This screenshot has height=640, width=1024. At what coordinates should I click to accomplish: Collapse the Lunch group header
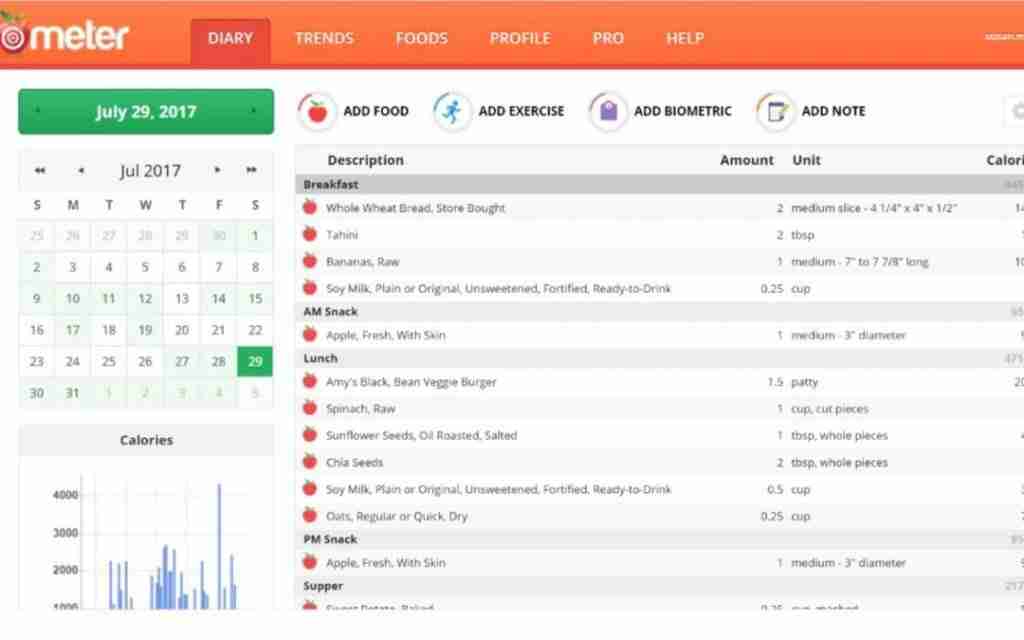tap(660, 359)
